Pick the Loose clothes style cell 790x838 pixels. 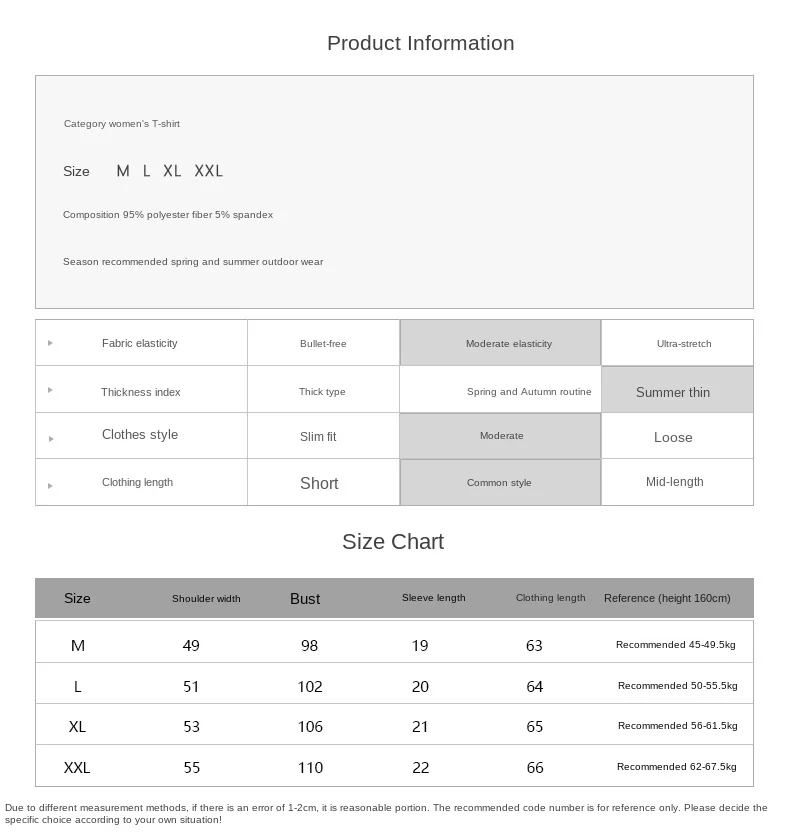pyautogui.click(x=673, y=437)
